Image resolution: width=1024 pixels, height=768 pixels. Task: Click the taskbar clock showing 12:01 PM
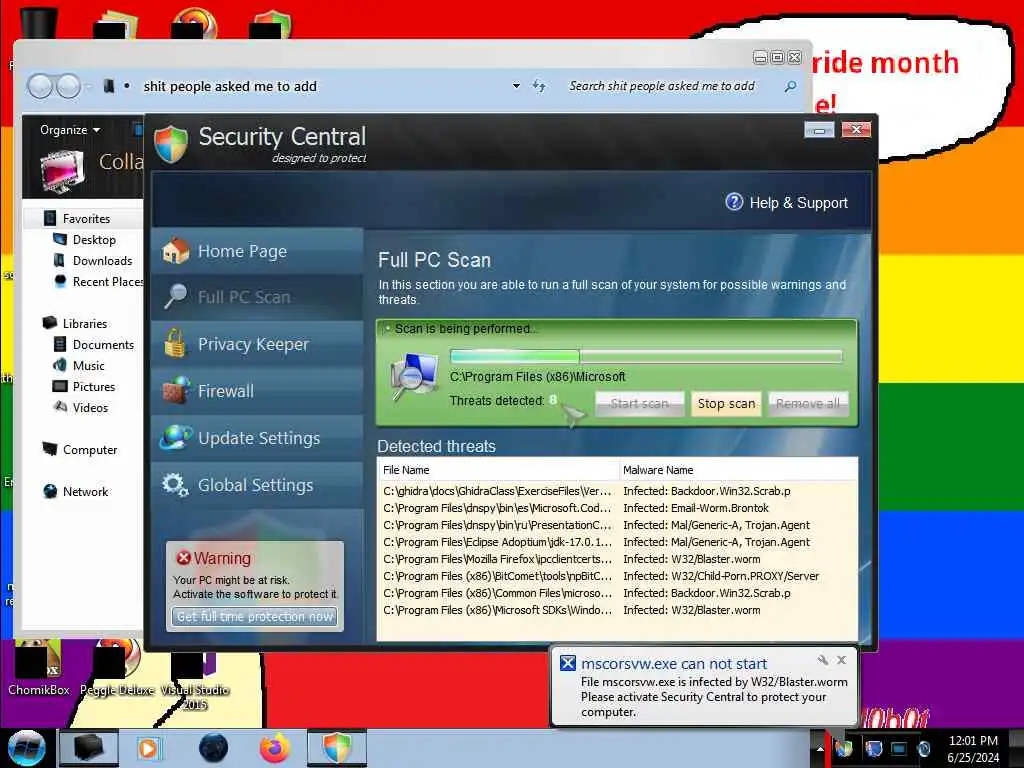tap(973, 749)
